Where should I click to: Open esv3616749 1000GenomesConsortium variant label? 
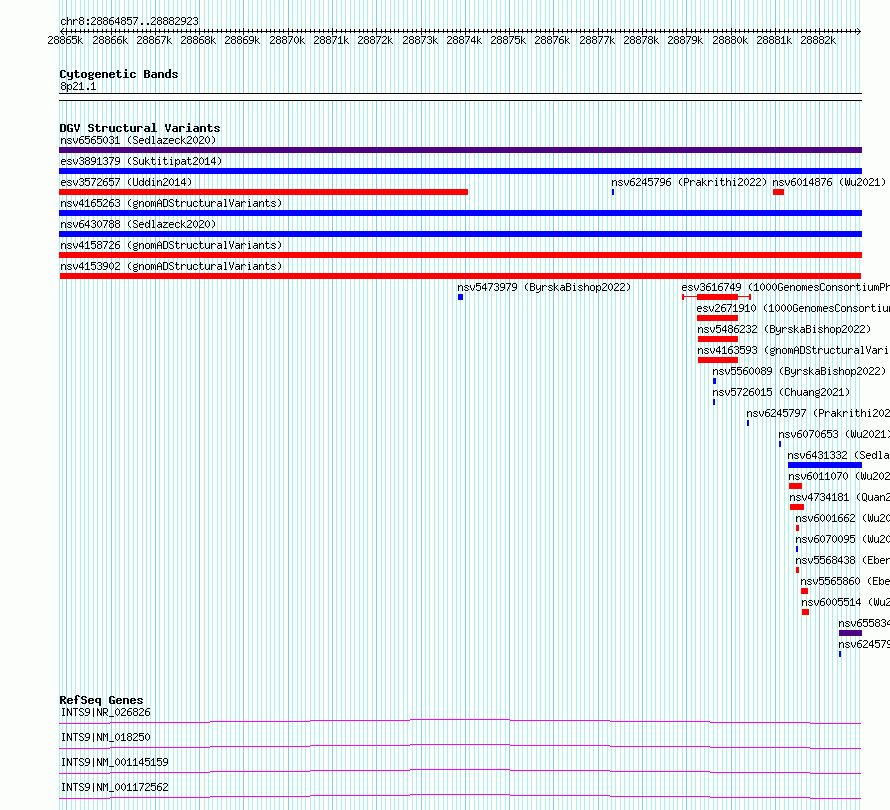click(x=785, y=287)
